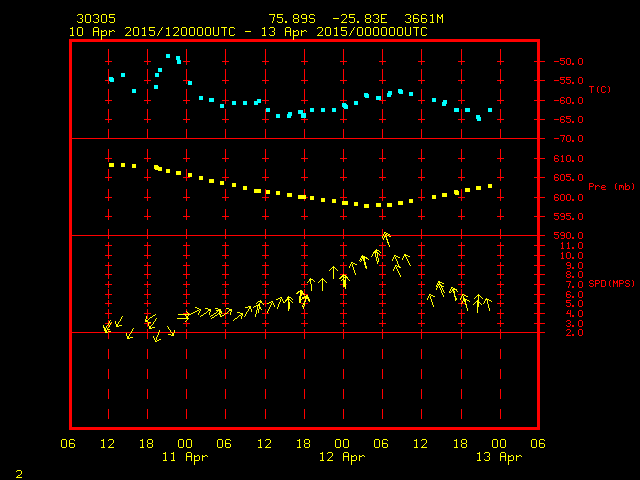The height and width of the screenshot is (480, 640).
Task: Click the 610.0 pressure axis label
Action: coord(568,158)
